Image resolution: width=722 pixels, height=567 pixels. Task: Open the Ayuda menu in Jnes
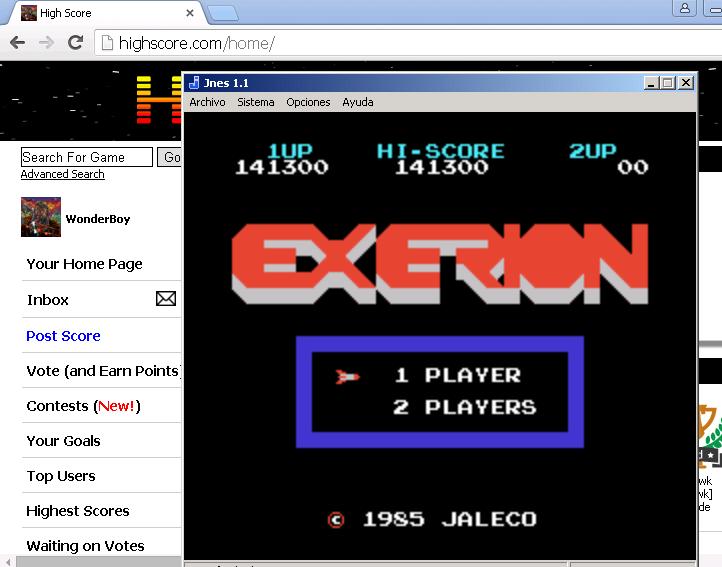pos(357,102)
